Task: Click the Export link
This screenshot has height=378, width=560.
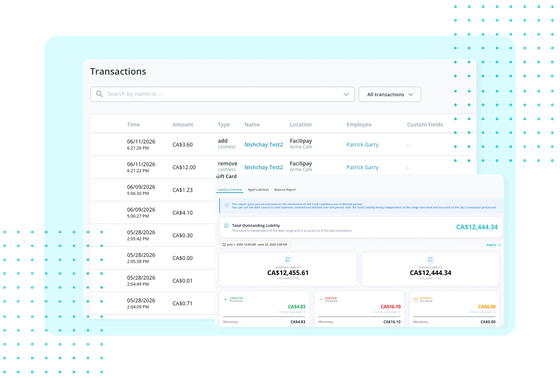Action: (x=494, y=245)
